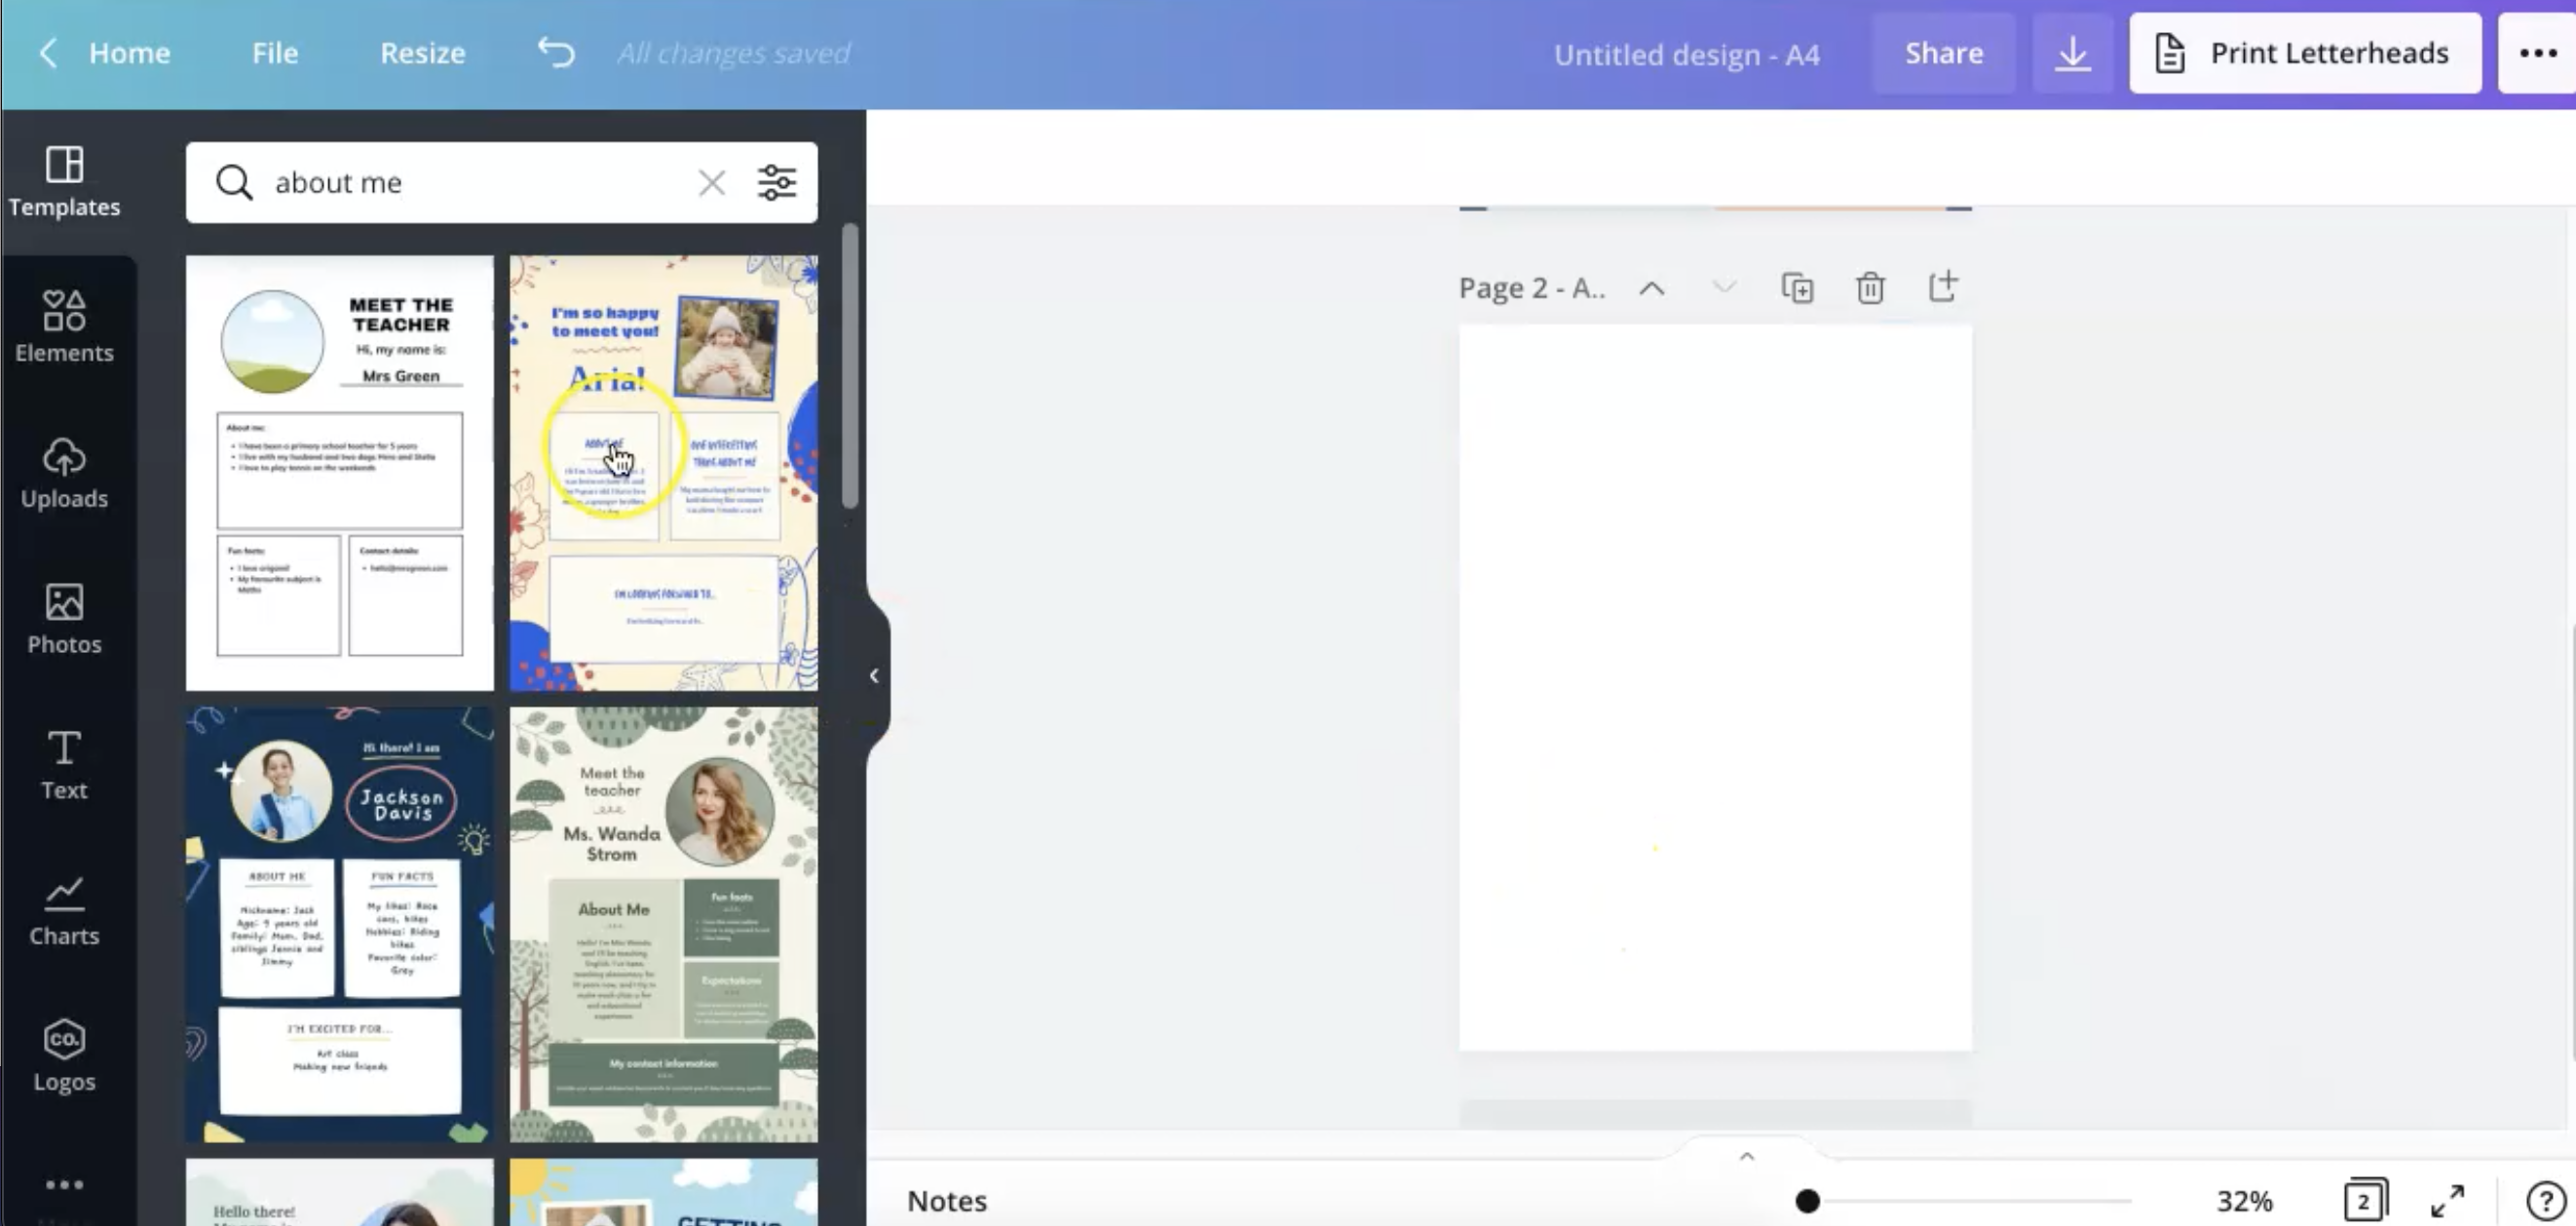Click the 32% zoom level
Viewport: 2576px width, 1226px height.
click(x=2244, y=1200)
